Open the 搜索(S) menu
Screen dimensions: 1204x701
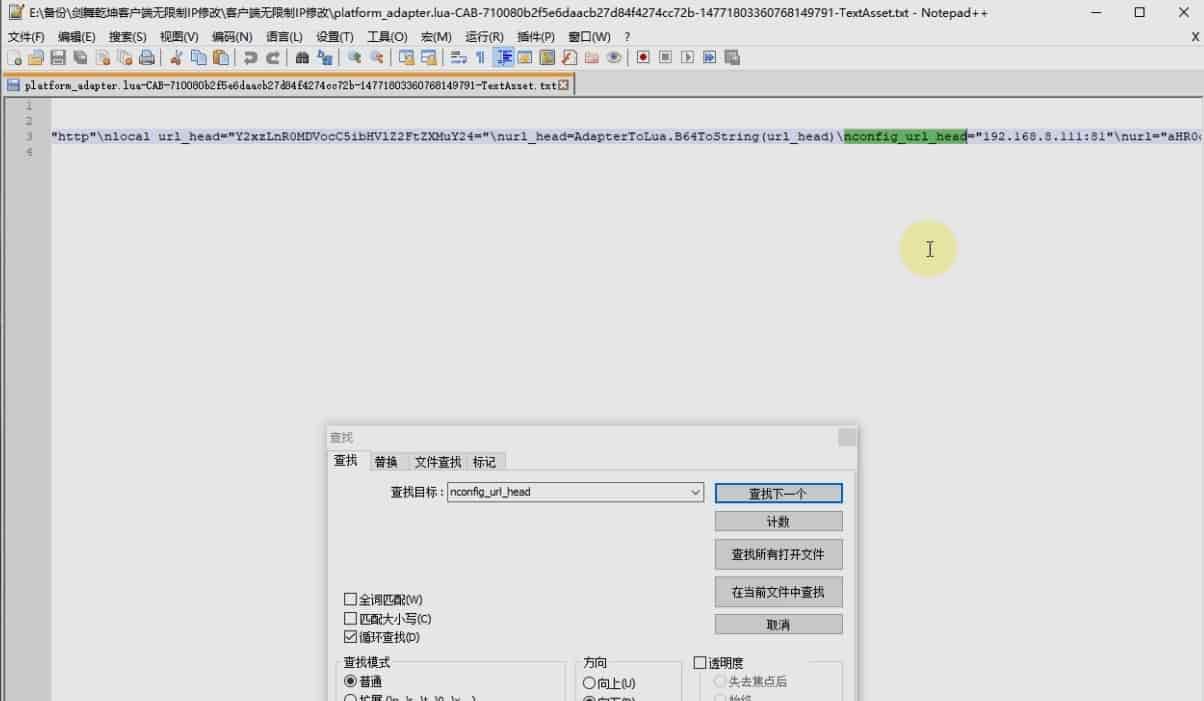tap(128, 37)
